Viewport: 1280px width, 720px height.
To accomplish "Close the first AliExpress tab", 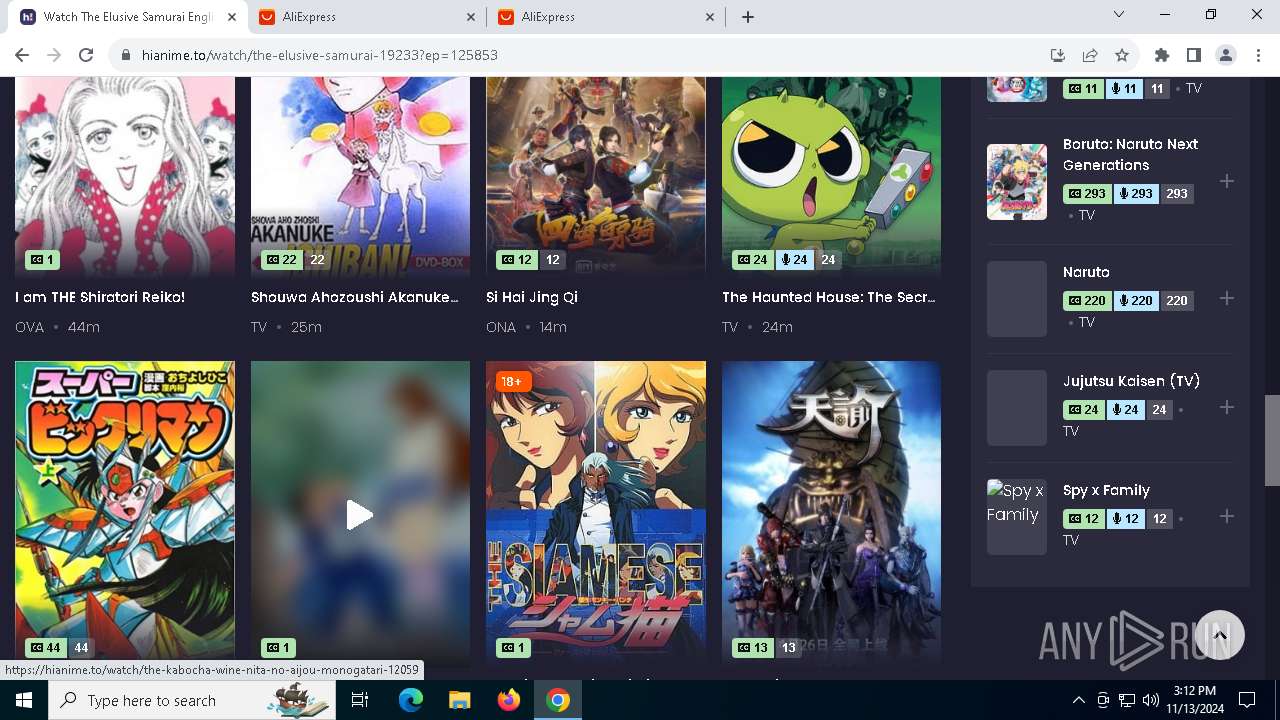I will click(x=472, y=17).
